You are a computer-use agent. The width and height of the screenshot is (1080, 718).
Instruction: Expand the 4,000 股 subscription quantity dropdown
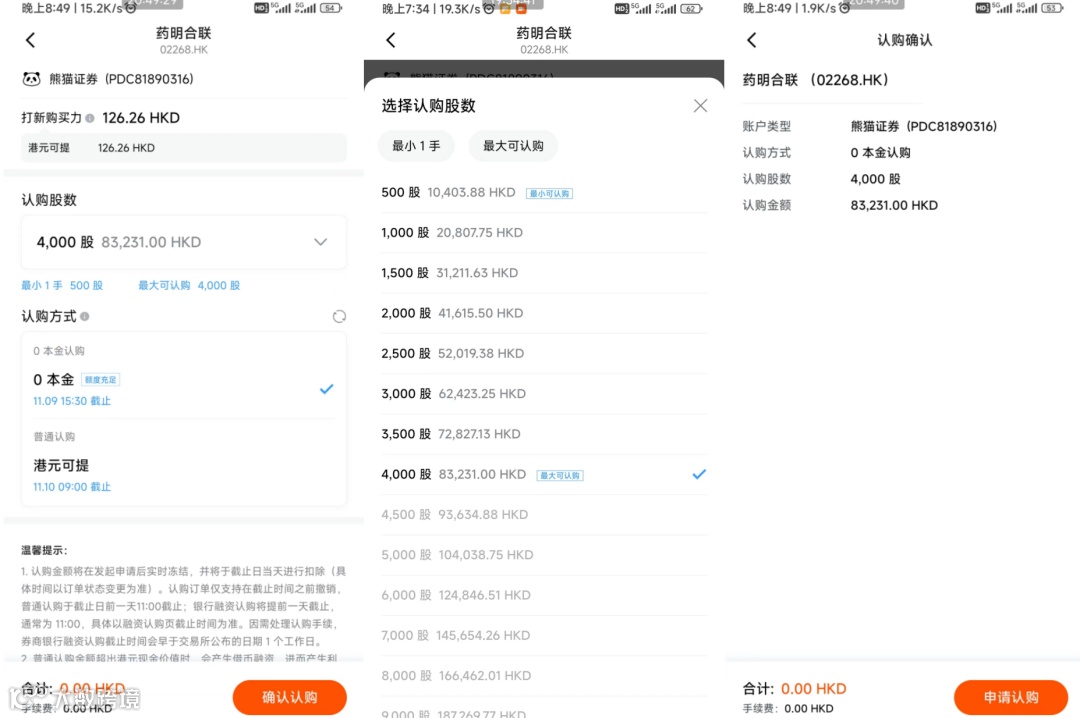[x=184, y=242]
